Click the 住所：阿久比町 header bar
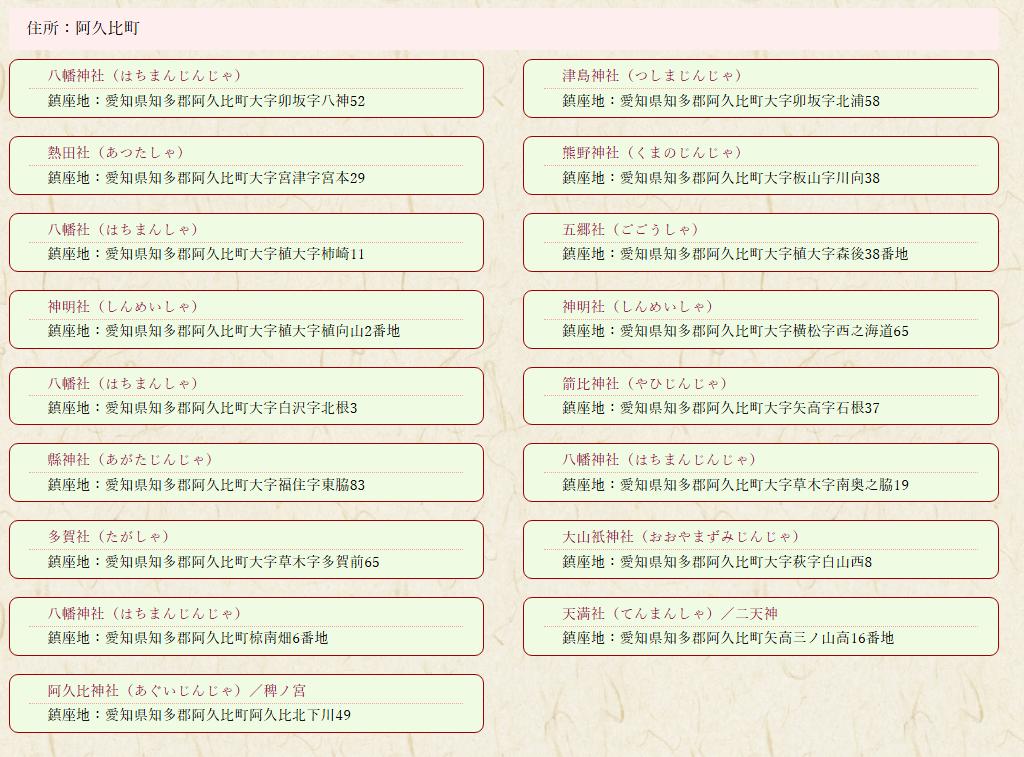The height and width of the screenshot is (757, 1024). (x=504, y=29)
